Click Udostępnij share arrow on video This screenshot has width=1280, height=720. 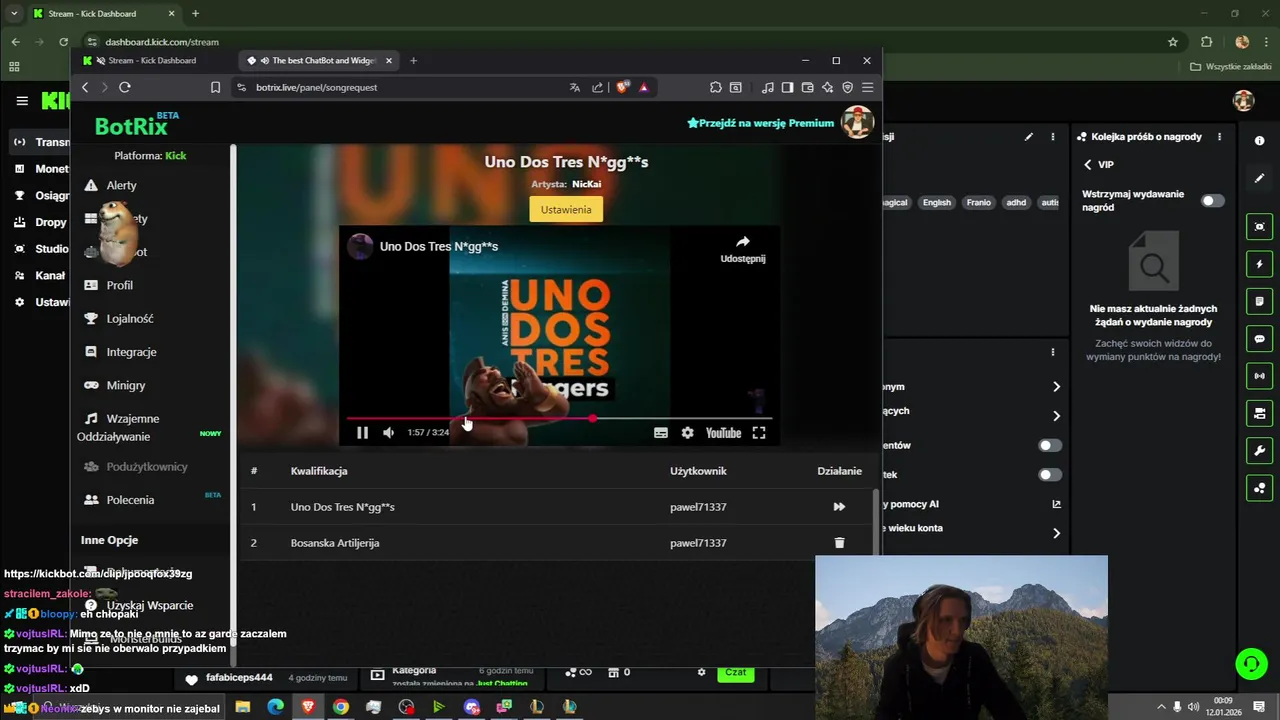tap(743, 249)
